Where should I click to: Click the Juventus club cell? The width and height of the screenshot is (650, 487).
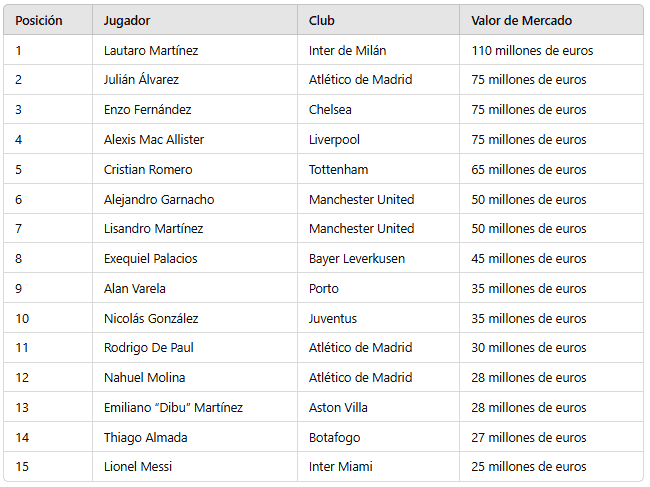tap(333, 319)
